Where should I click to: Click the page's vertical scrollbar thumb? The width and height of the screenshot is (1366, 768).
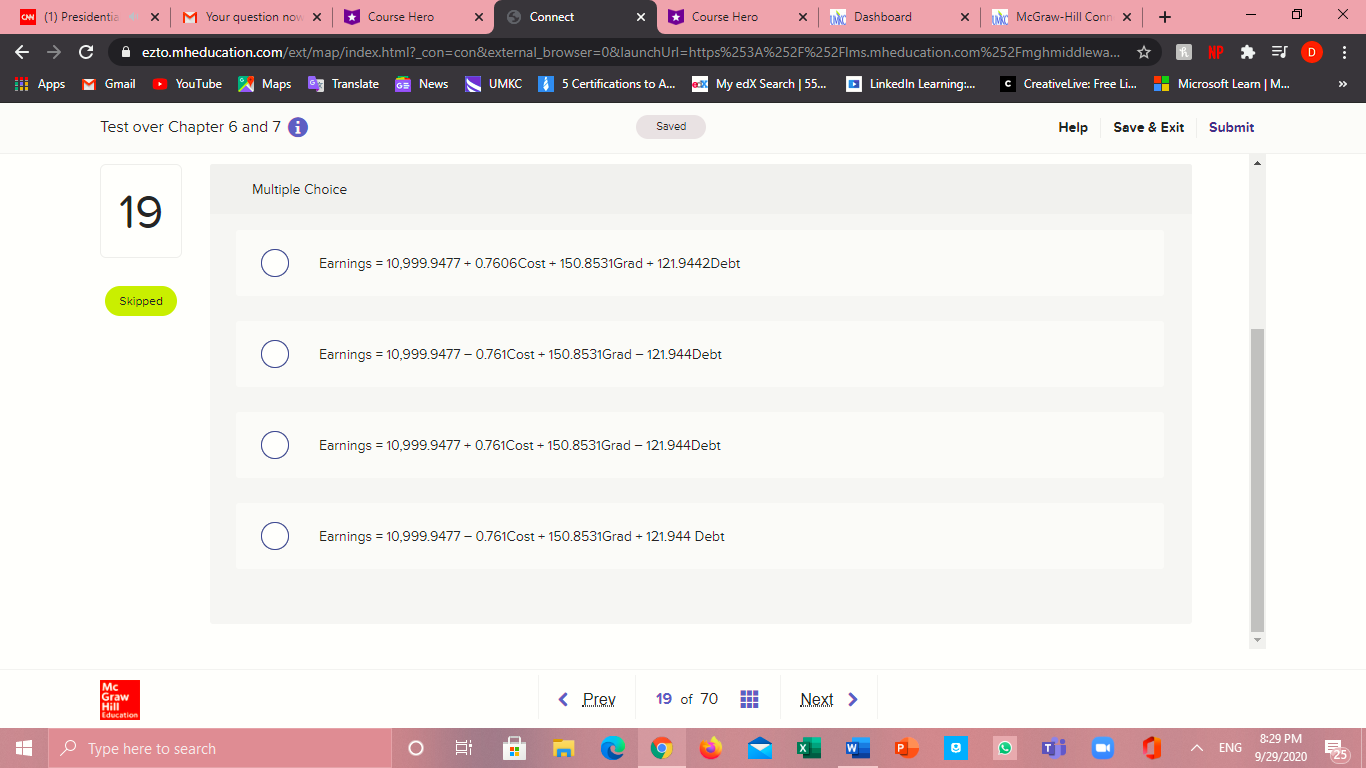pos(1258,479)
